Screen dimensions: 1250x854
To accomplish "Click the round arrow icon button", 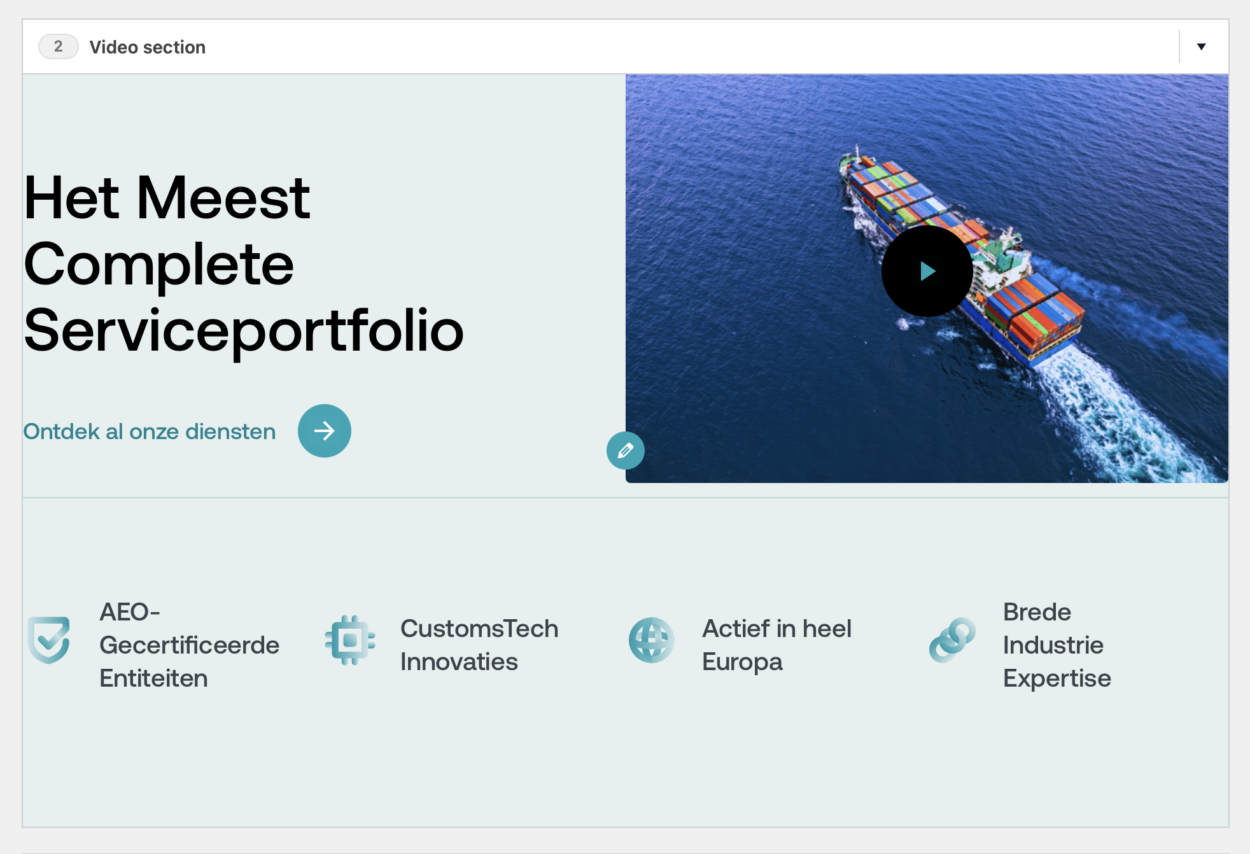I will pos(324,431).
